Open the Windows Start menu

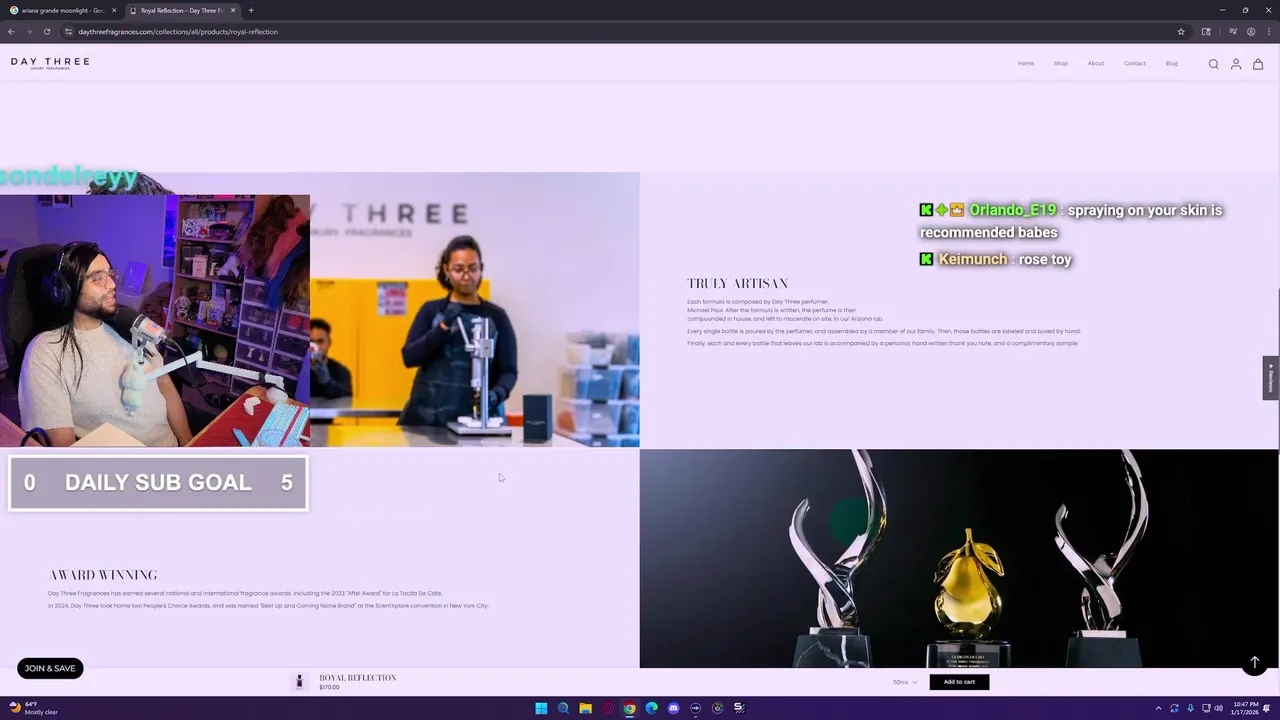[541, 708]
